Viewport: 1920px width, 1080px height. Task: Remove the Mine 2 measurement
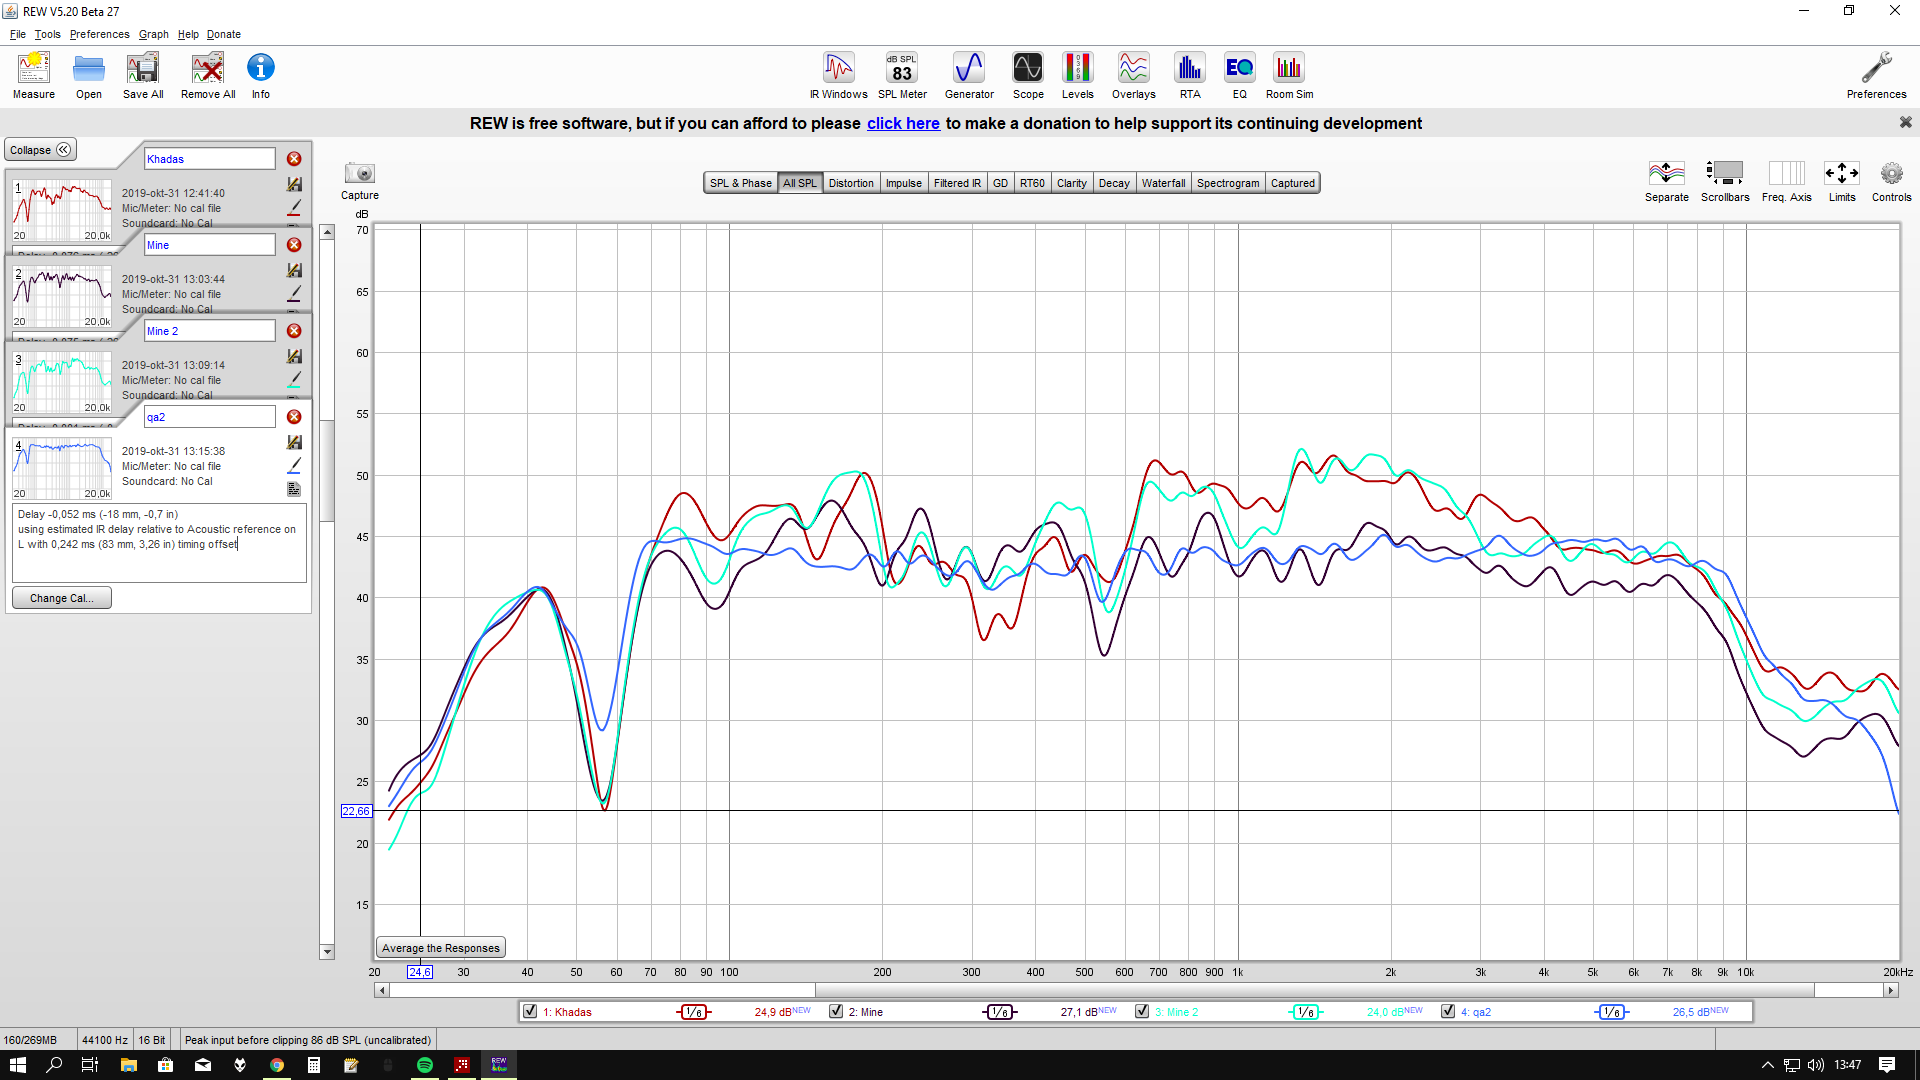294,331
